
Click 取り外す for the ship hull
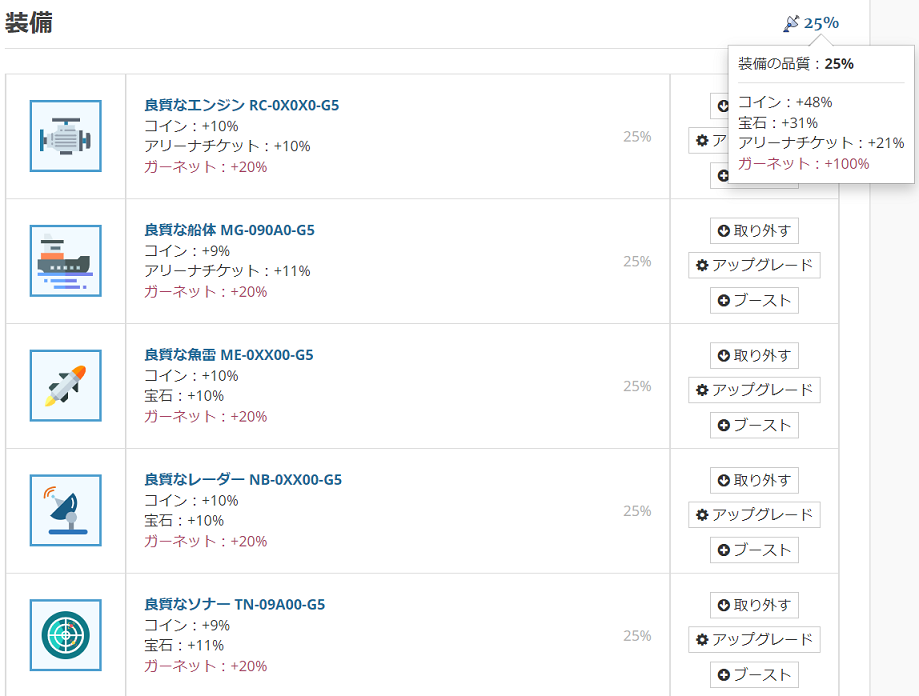[x=754, y=231]
